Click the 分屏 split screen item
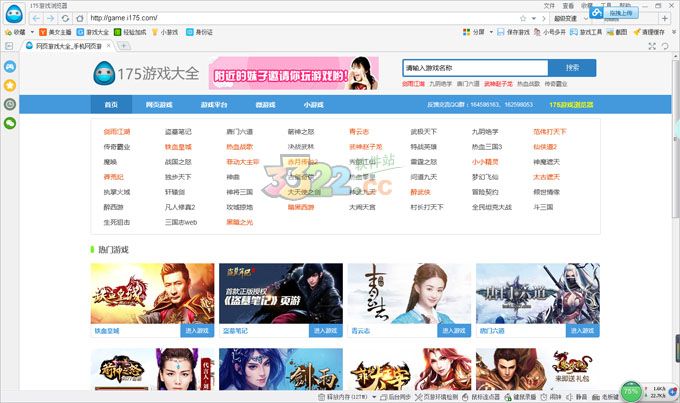 click(474, 32)
